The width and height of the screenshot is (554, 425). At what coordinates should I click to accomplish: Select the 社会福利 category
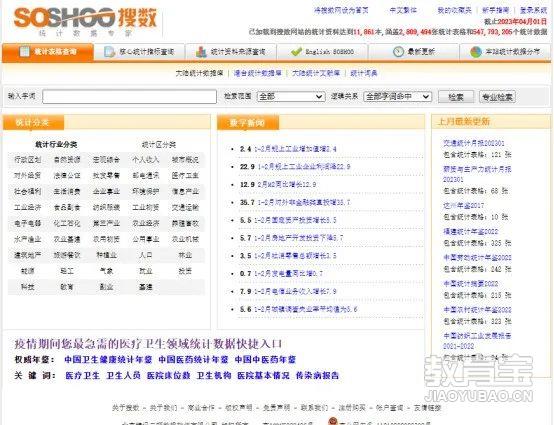point(28,191)
